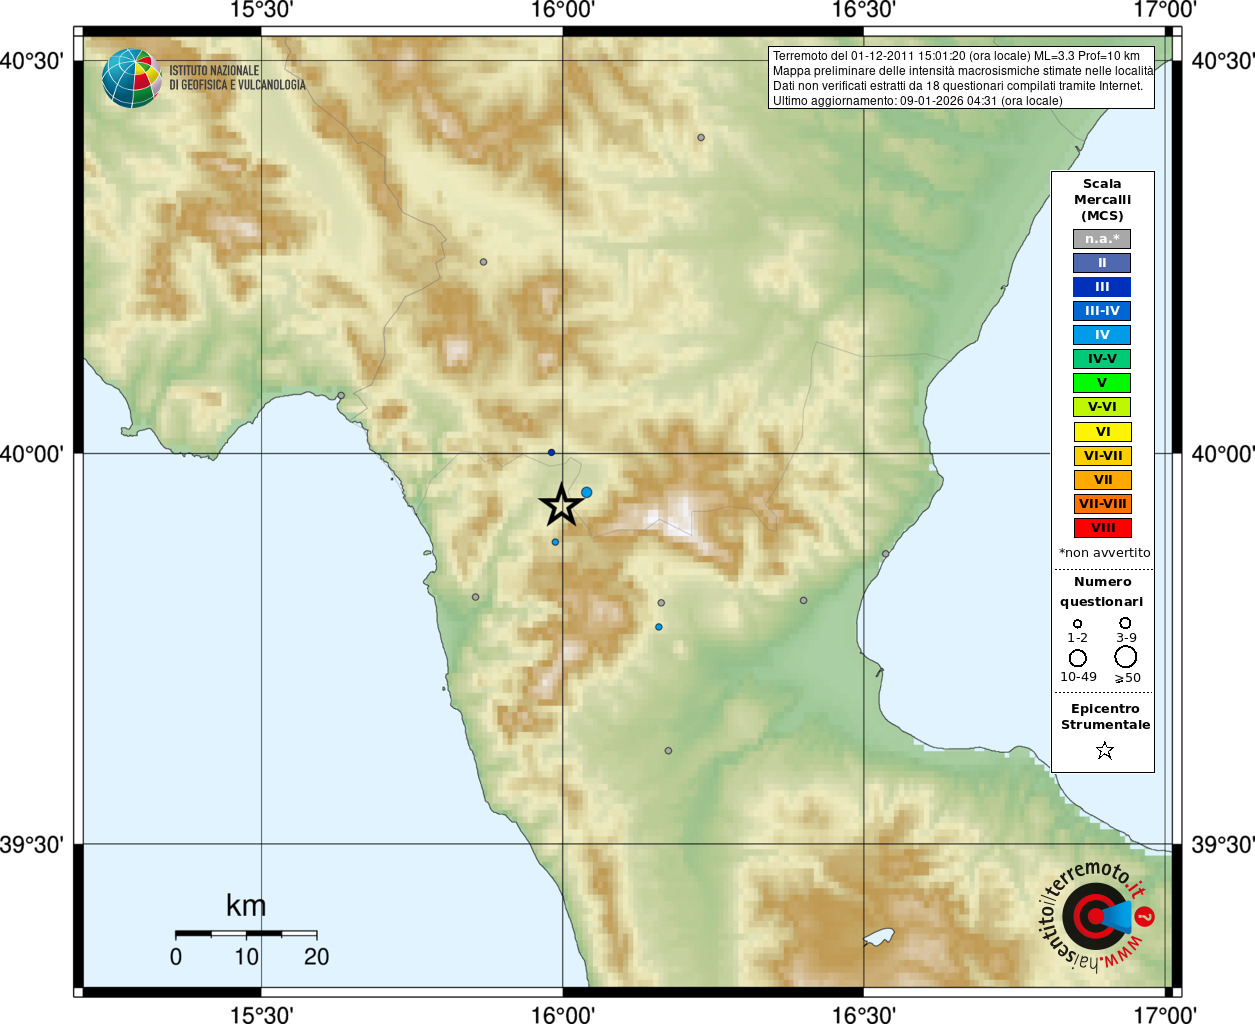1255x1024 pixels.
Task: Click the top 15°30' longitude label
Action: pyautogui.click(x=261, y=10)
